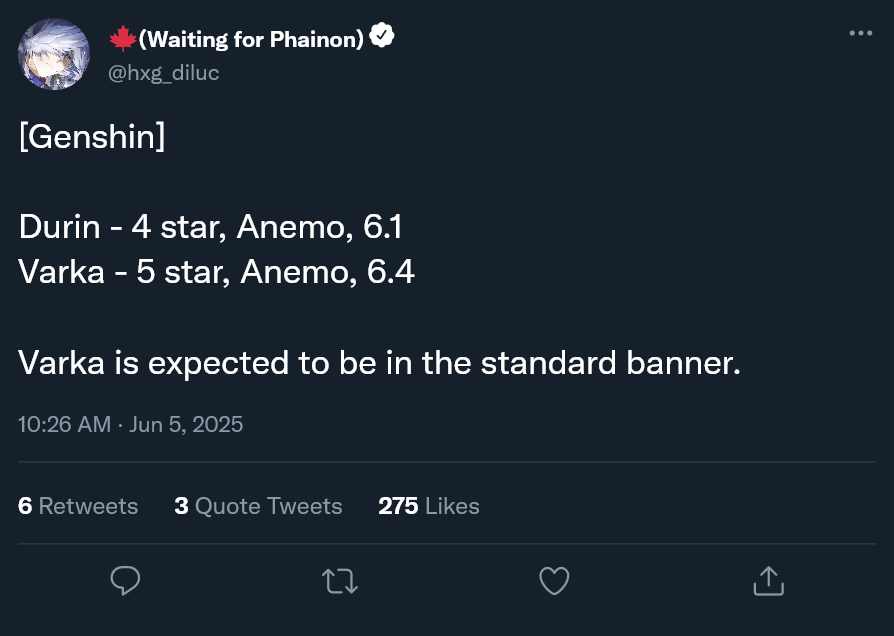The image size is (894, 636).
Task: View the 6 Retweets list
Action: (78, 506)
